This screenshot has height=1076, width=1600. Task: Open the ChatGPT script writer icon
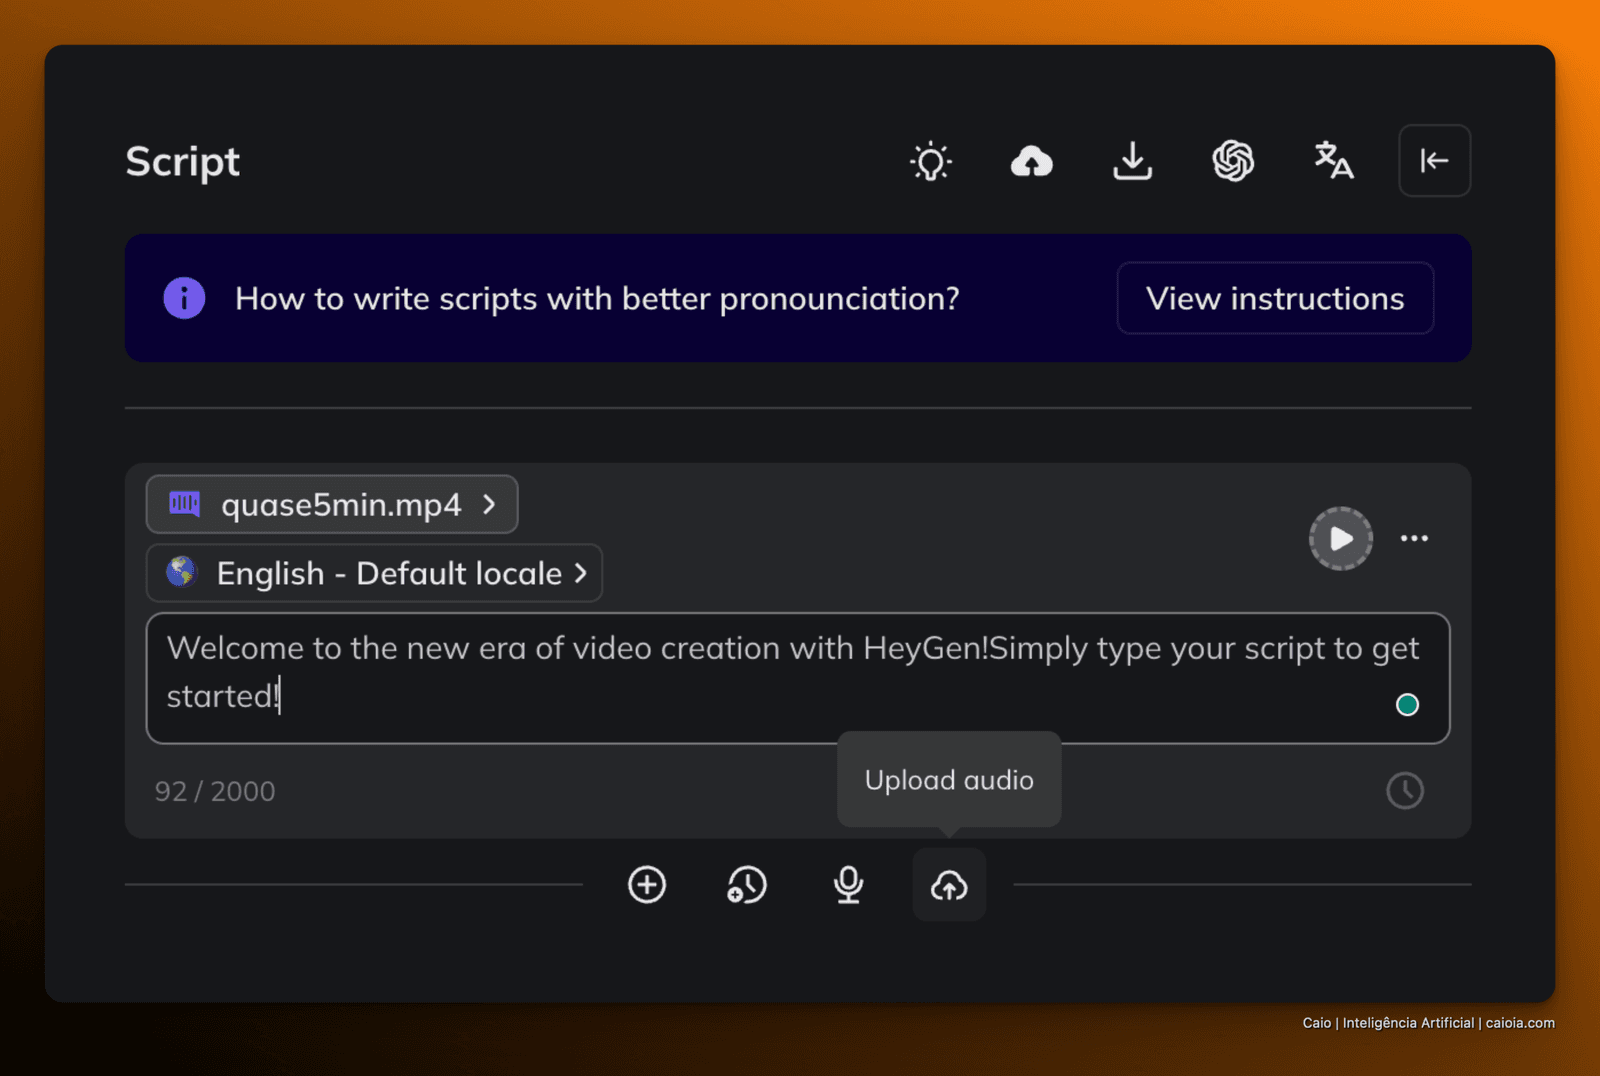coord(1233,161)
